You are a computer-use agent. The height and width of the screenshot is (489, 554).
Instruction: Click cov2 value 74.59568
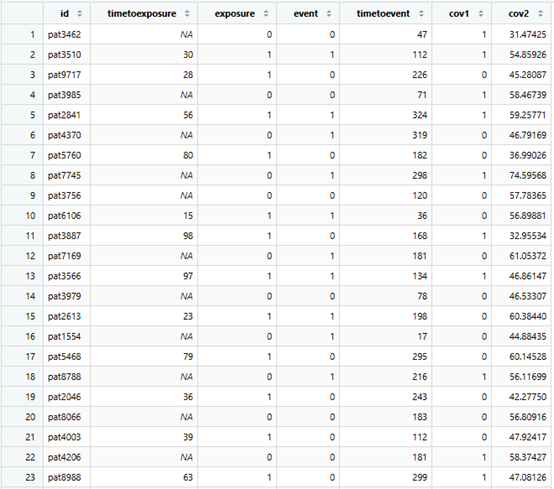(x=528, y=176)
